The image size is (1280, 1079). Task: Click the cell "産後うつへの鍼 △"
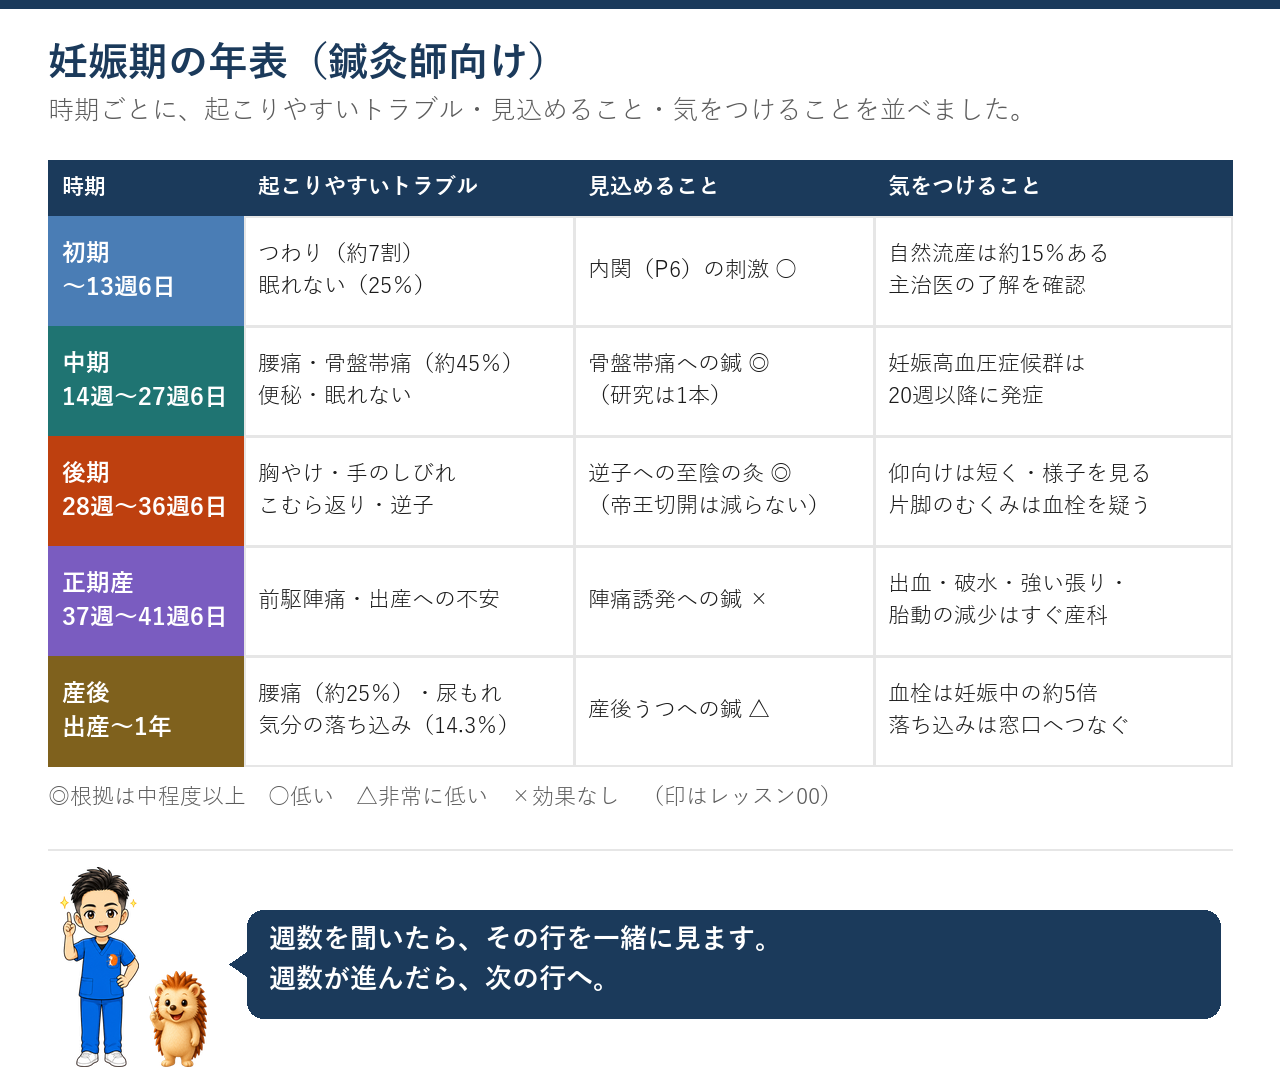pyautogui.click(x=724, y=711)
